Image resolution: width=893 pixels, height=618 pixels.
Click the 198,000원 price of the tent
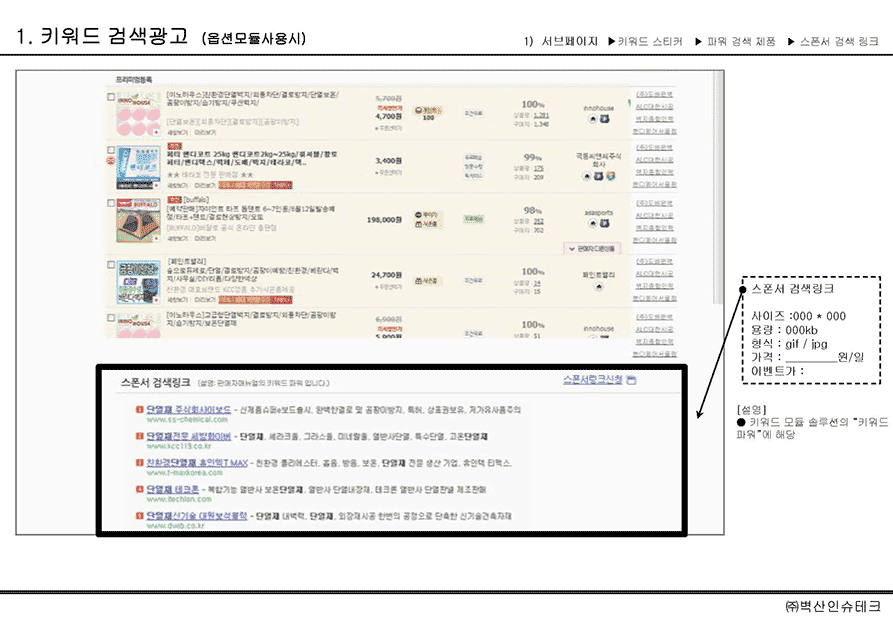(x=385, y=218)
